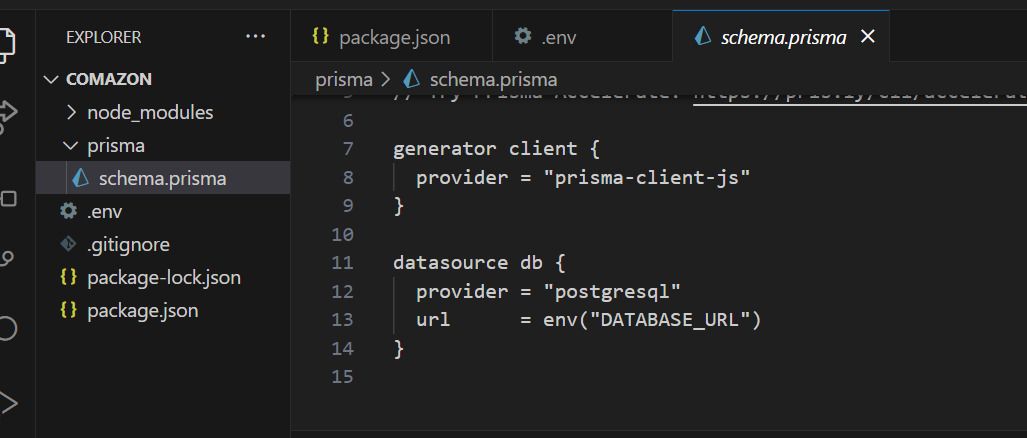Click the prisma breadcrumb segment
This screenshot has height=438, width=1027.
[343, 79]
